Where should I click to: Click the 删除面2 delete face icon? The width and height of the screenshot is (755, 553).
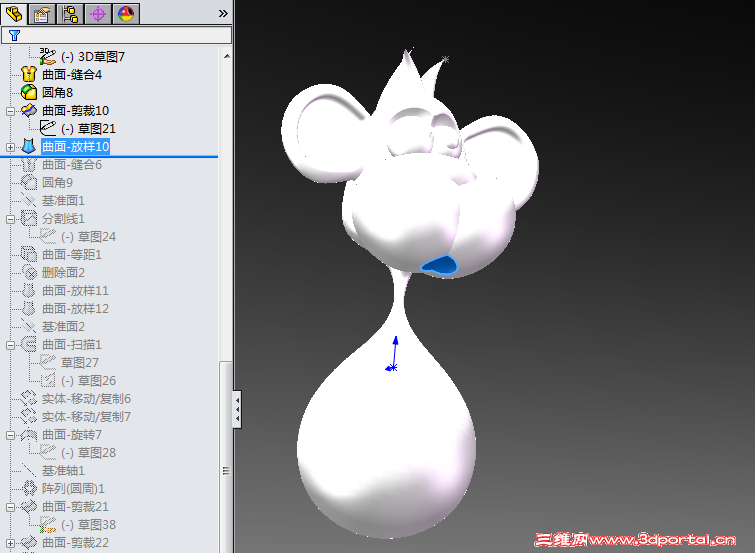pyautogui.click(x=29, y=272)
